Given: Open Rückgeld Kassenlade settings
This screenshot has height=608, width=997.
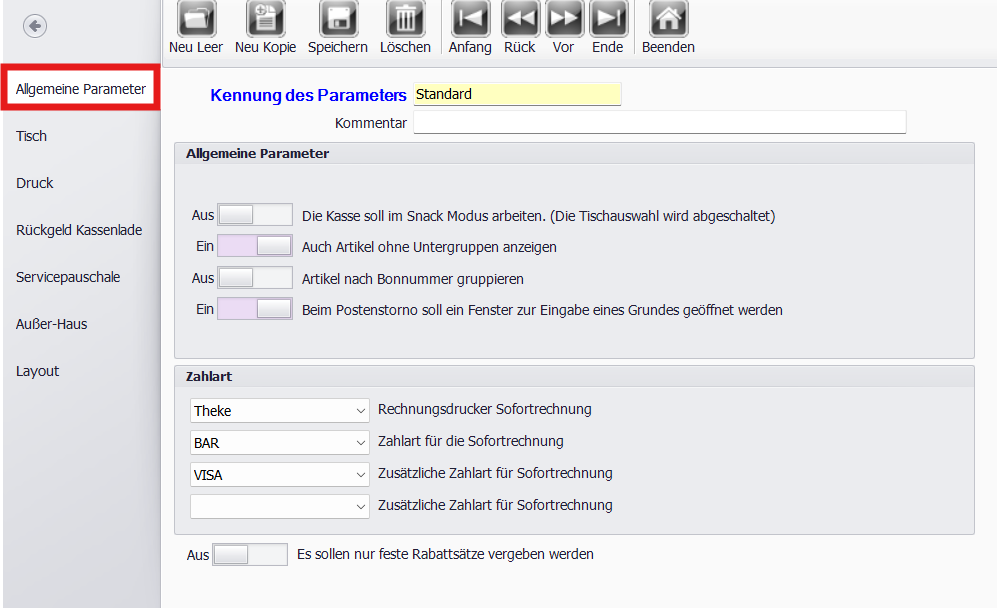Looking at the screenshot, I should tap(79, 230).
